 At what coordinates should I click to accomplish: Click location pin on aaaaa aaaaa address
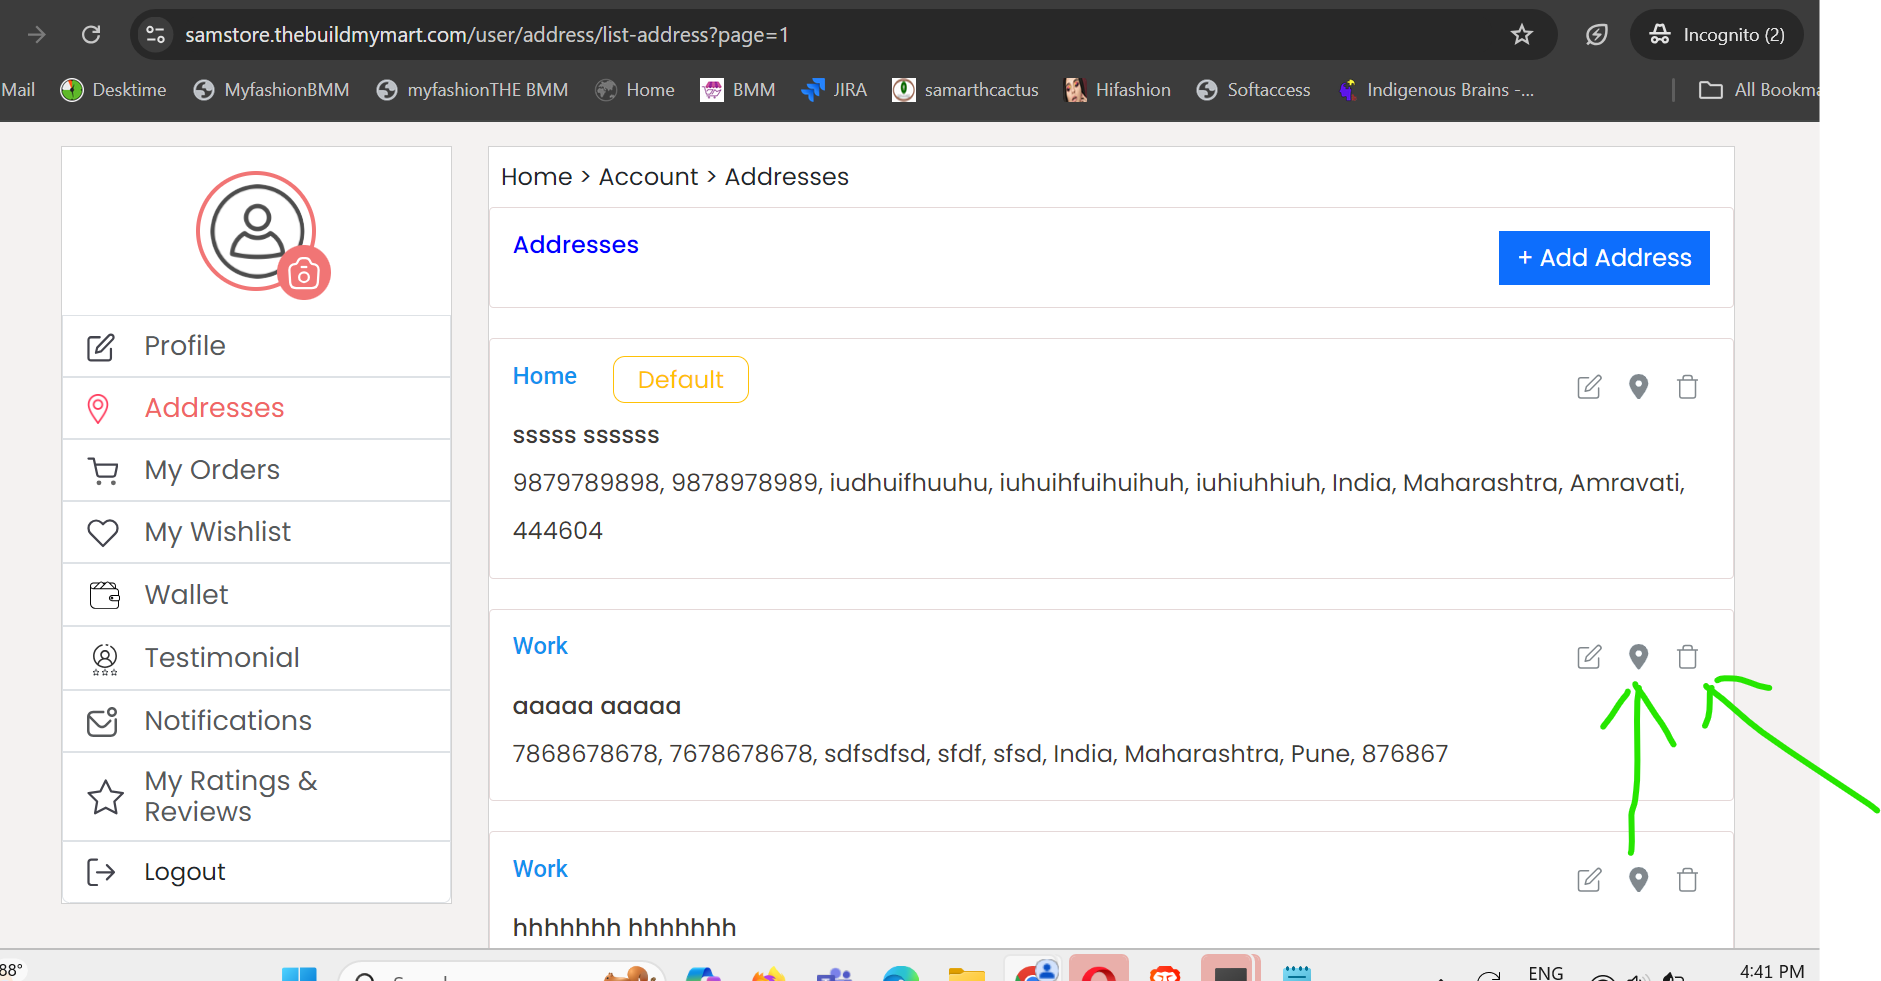click(1638, 657)
